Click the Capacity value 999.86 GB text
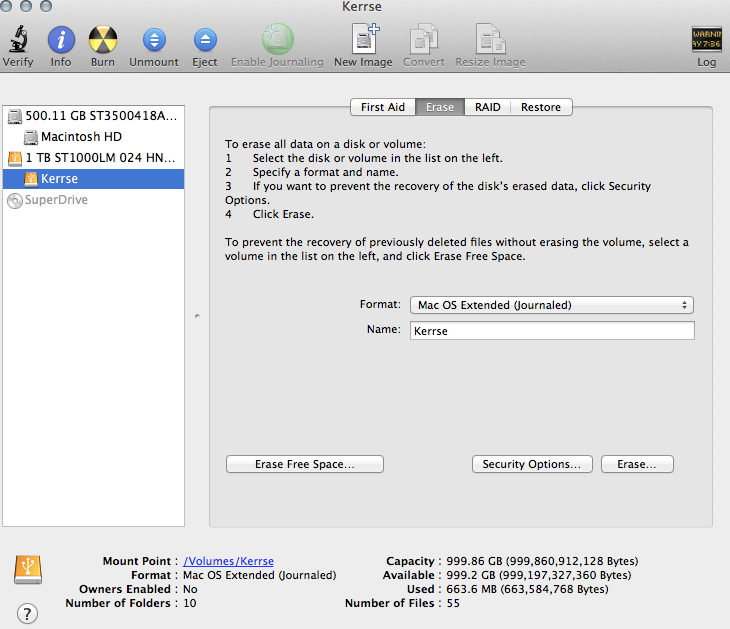 click(542, 561)
